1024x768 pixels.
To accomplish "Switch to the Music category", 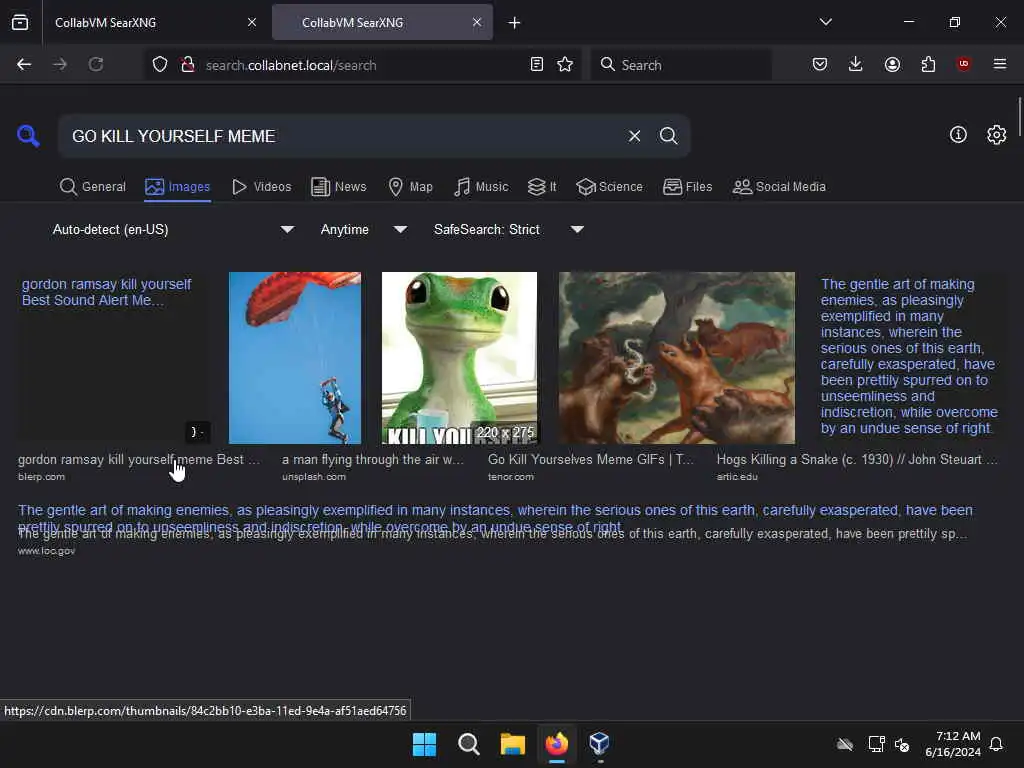I will [x=481, y=187].
